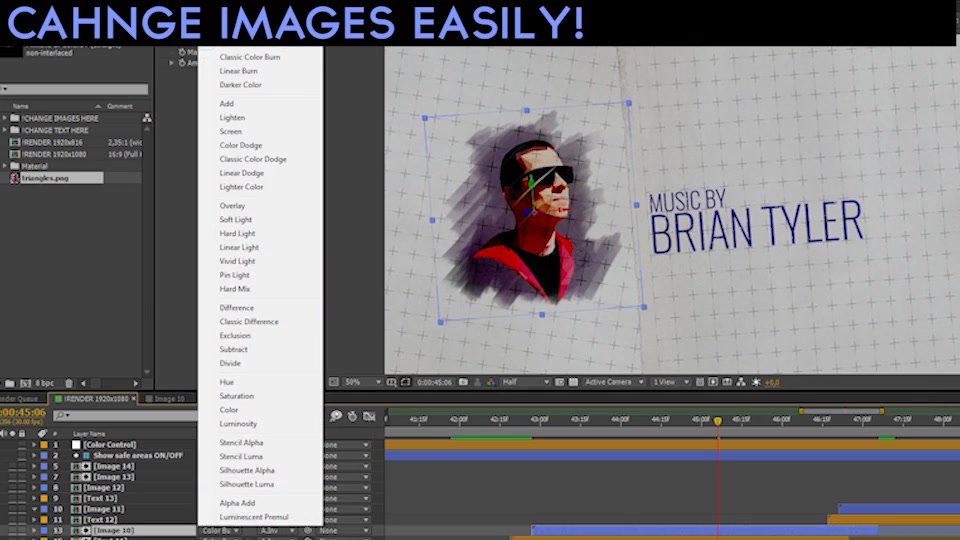Screen dimensions: 960x540
Task: Open the 50% magnification dropdown
Action: pyautogui.click(x=362, y=382)
